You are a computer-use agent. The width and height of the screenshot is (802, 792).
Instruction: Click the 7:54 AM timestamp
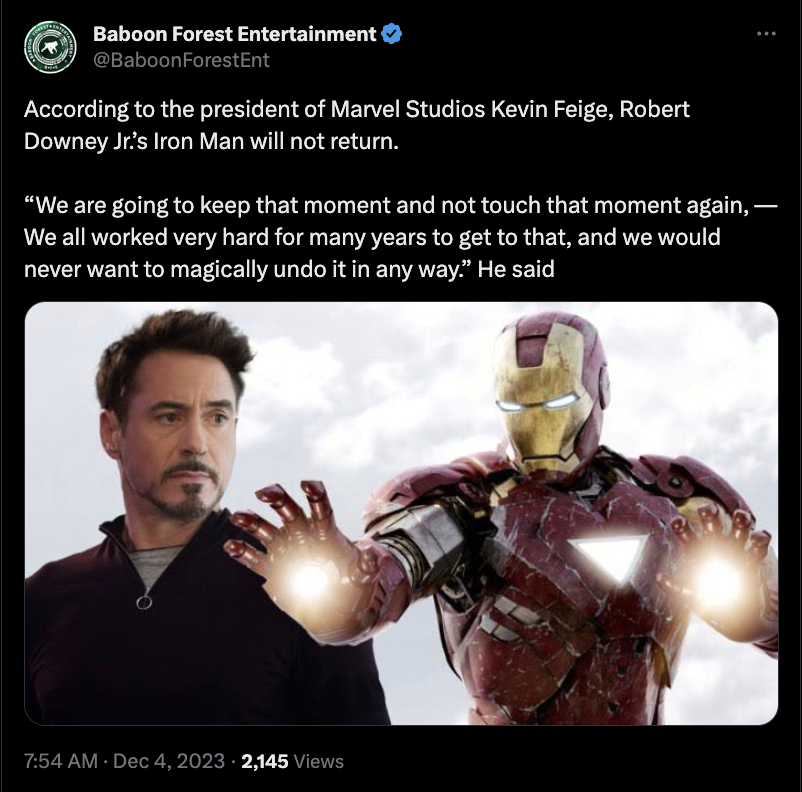(60, 761)
